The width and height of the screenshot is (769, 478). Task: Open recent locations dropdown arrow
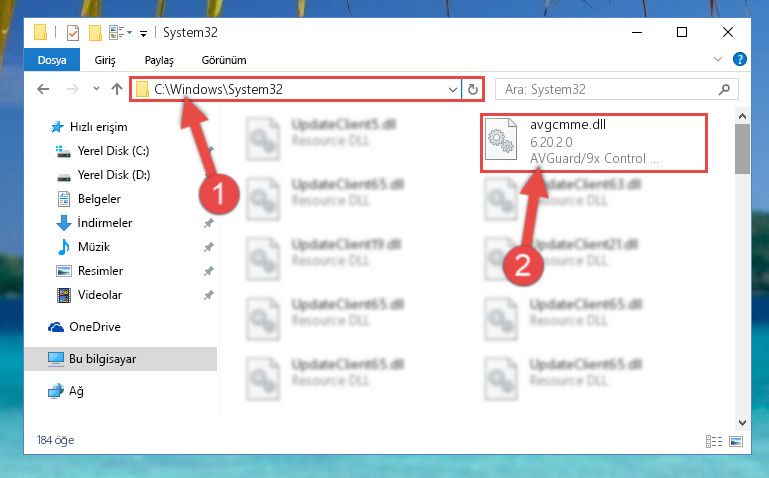pyautogui.click(x=96, y=89)
